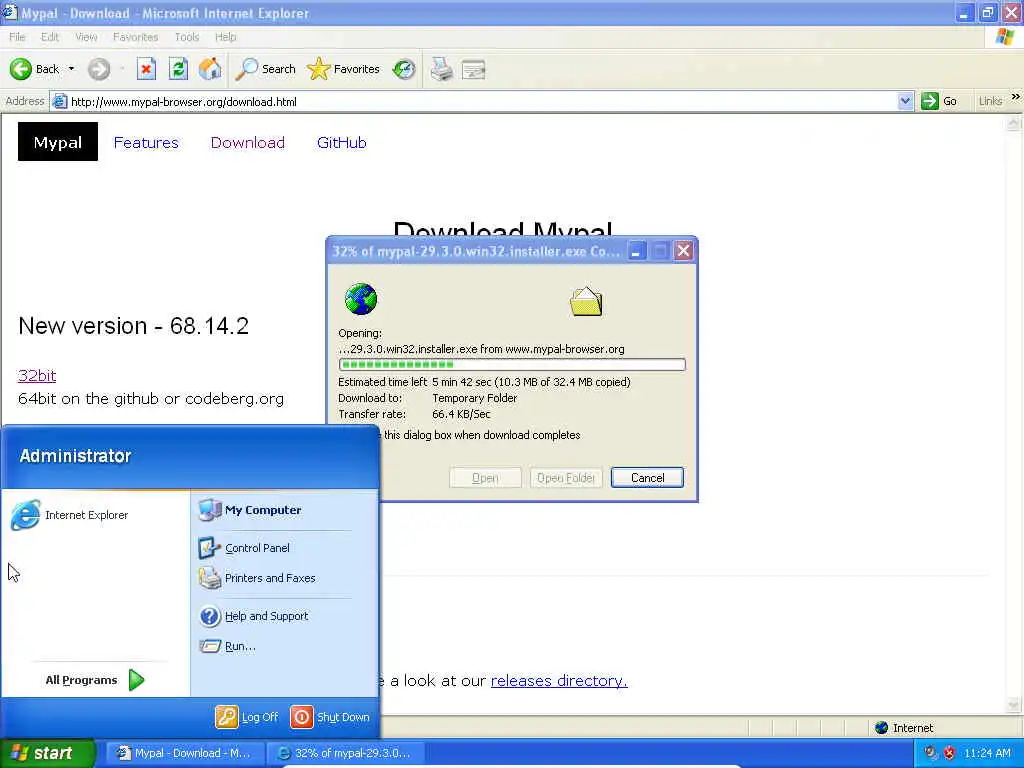Expand All Programs submenu
This screenshot has width=1024, height=768.
pos(95,680)
